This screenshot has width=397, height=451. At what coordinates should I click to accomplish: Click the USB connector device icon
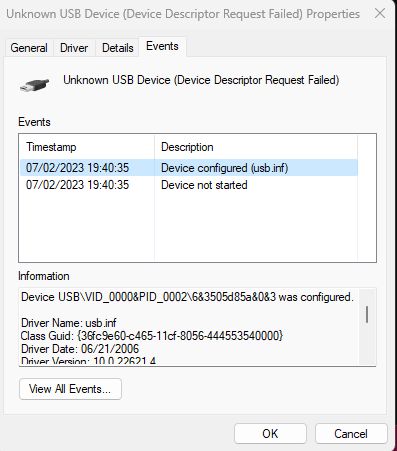click(34, 84)
